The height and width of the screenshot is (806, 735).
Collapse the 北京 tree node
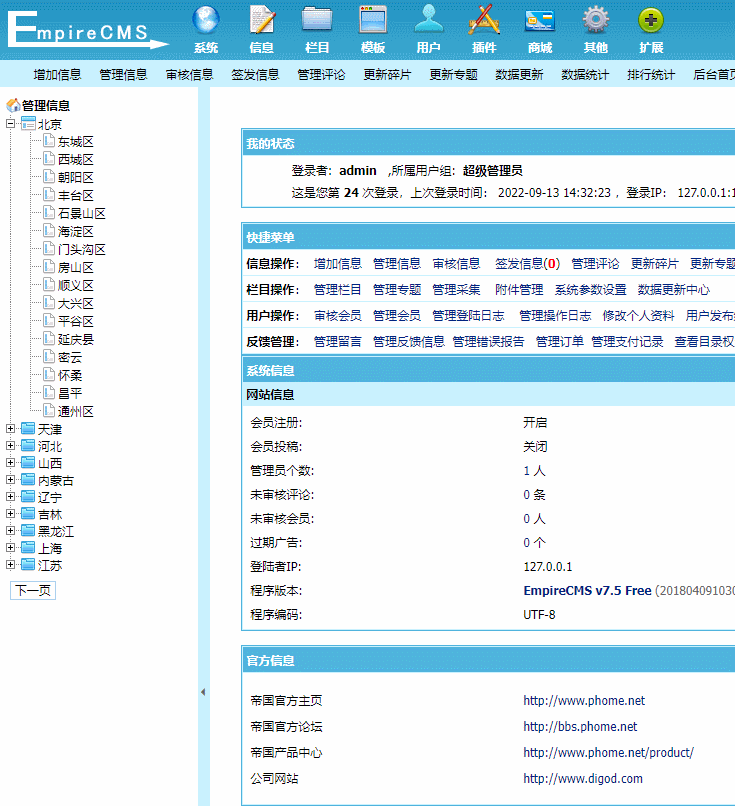pyautogui.click(x=10, y=123)
